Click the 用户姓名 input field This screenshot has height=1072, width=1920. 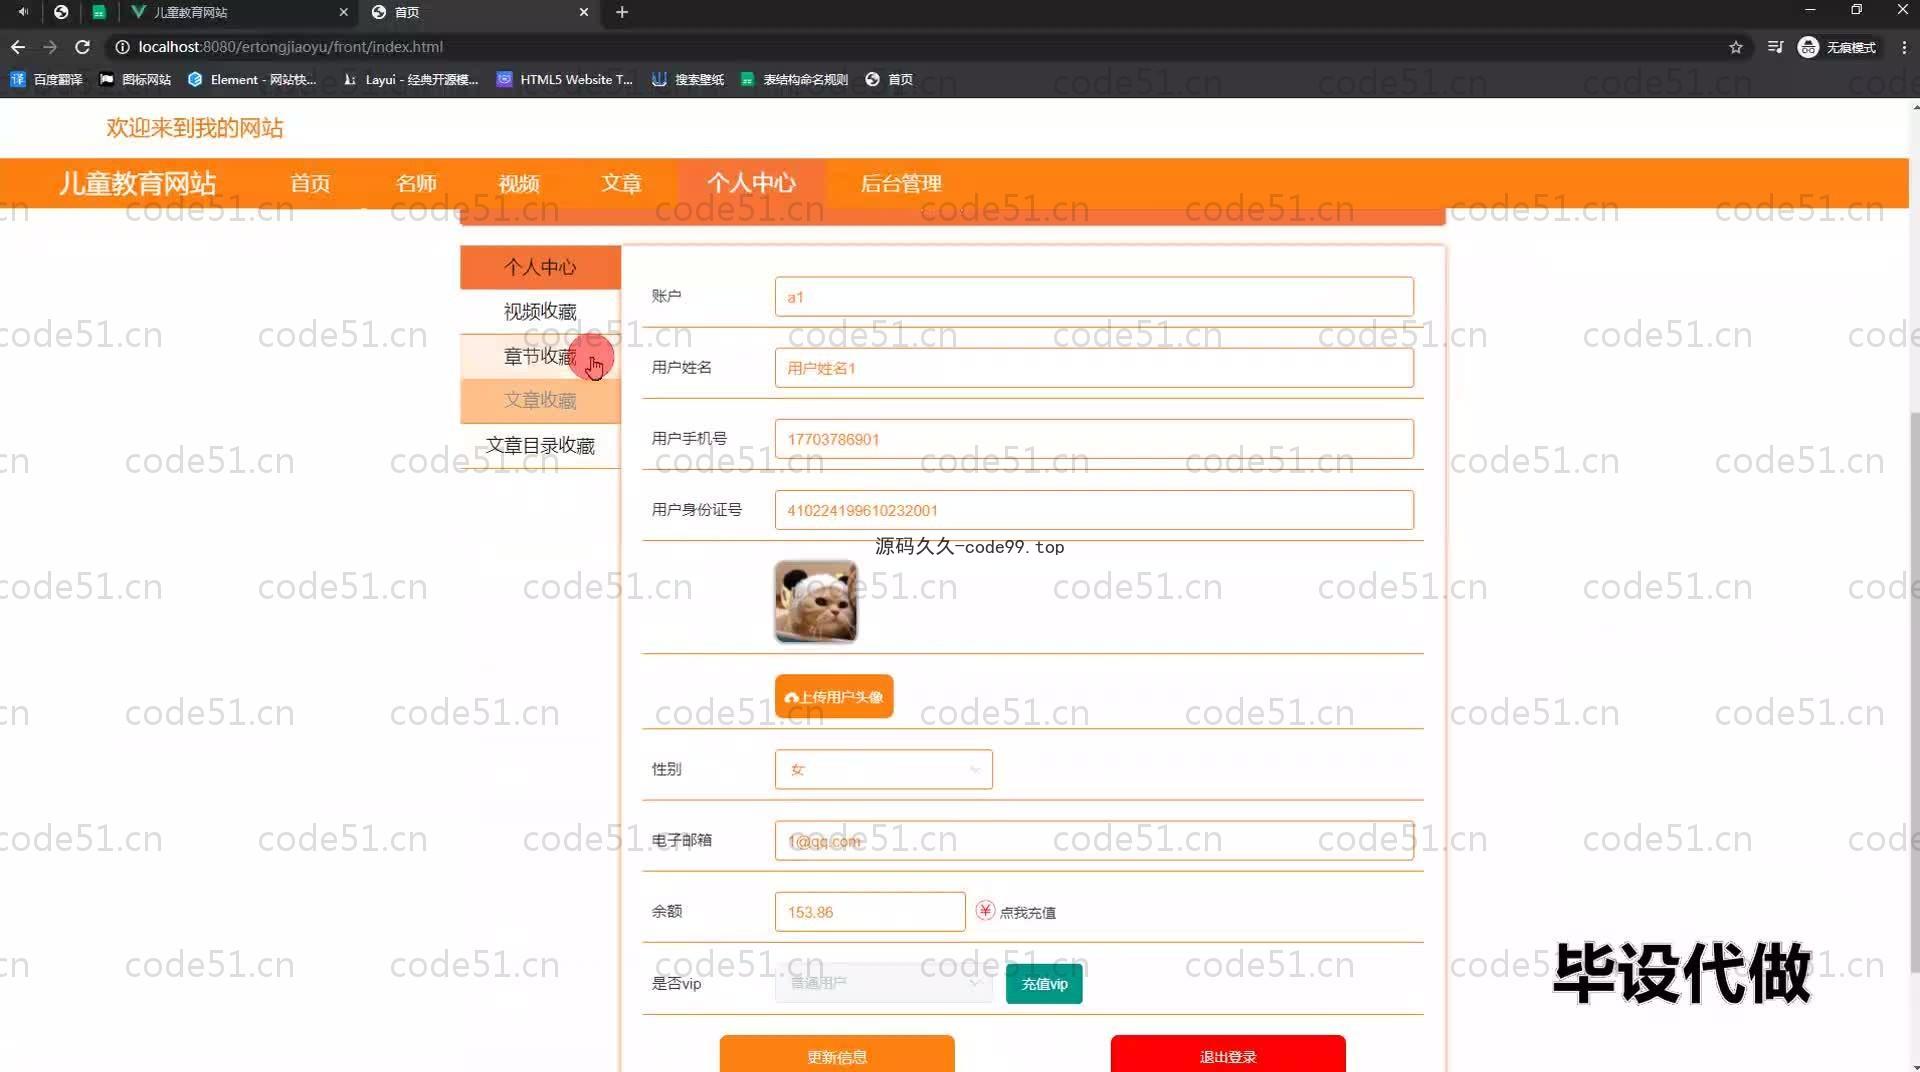(1094, 368)
